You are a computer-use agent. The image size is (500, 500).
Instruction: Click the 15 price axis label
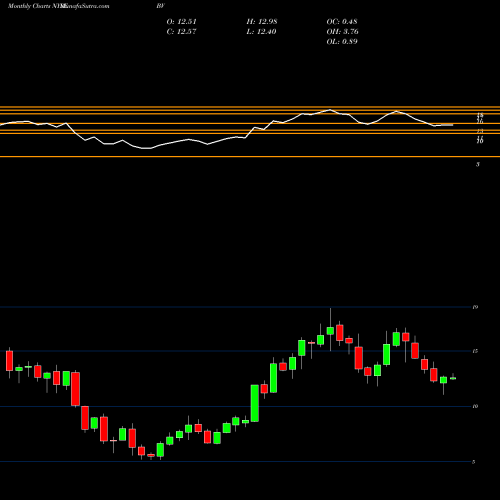475,351
